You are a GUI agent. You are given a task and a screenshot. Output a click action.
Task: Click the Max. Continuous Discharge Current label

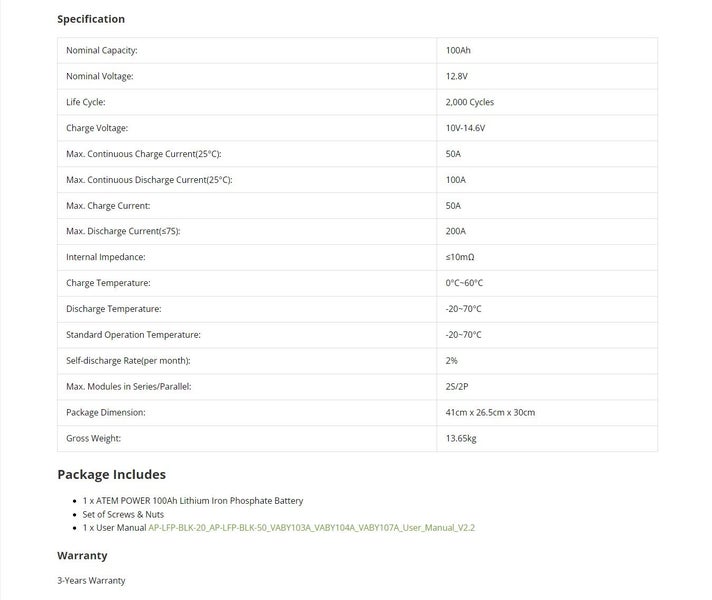149,180
